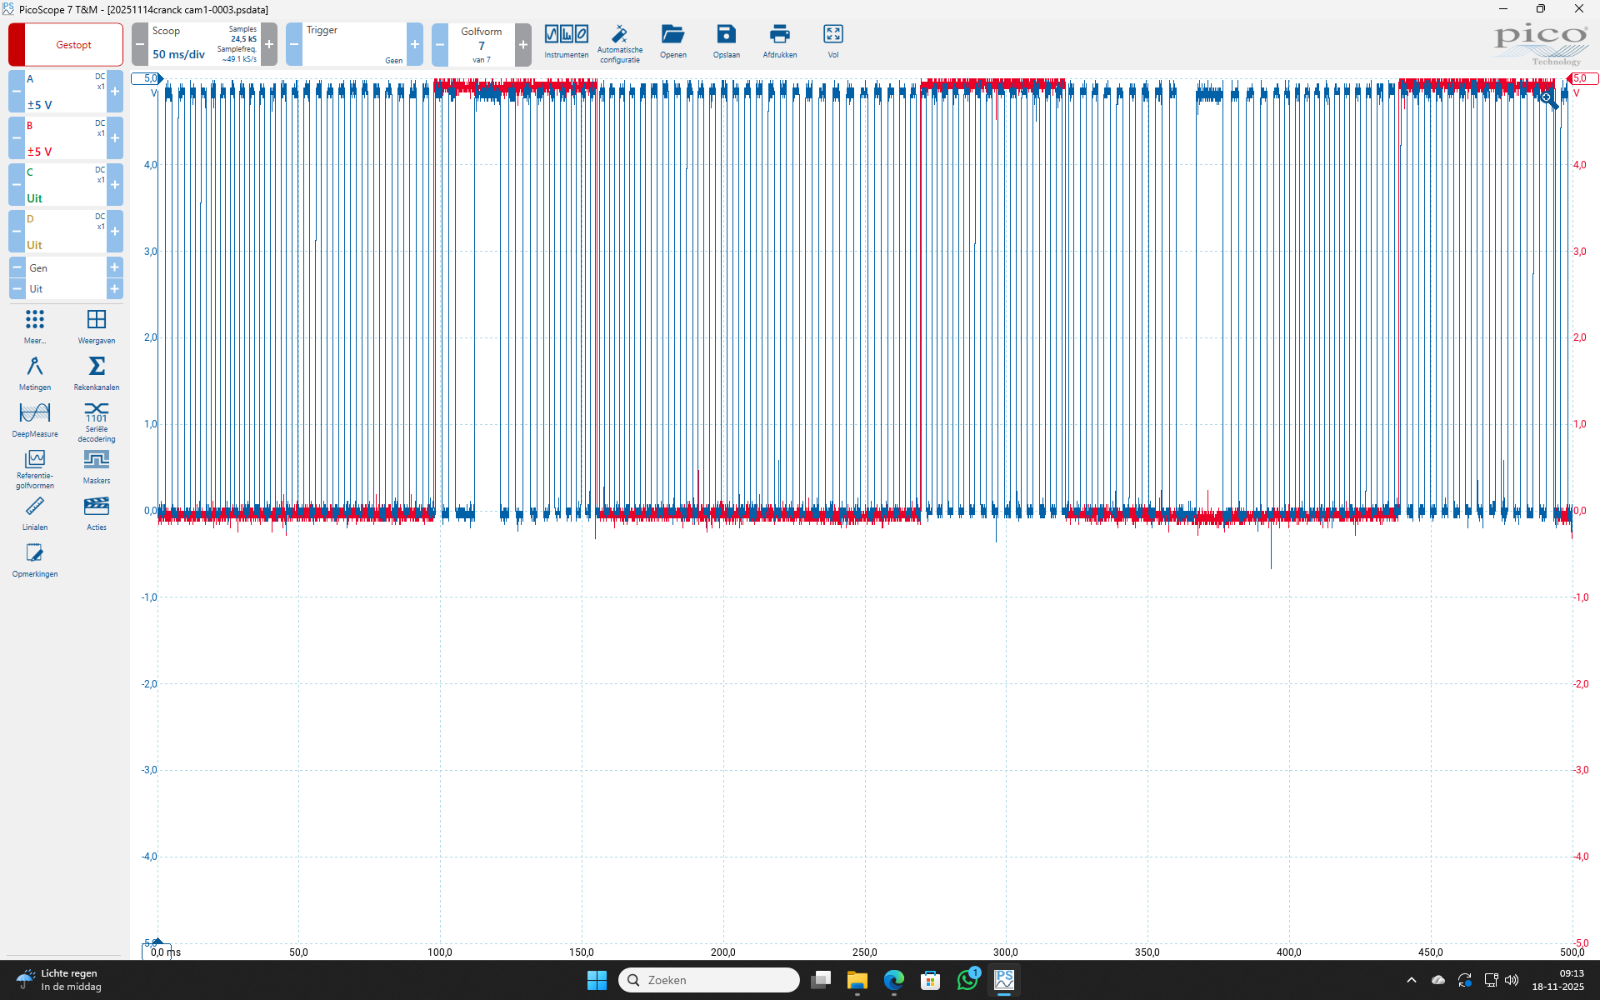Click the Zoeken taskbar search box
Image resolution: width=1600 pixels, height=1000 pixels.
709,980
